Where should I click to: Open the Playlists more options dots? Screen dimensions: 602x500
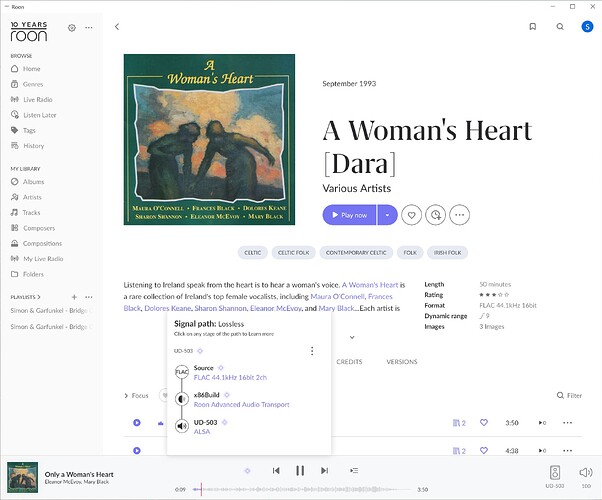coord(89,297)
